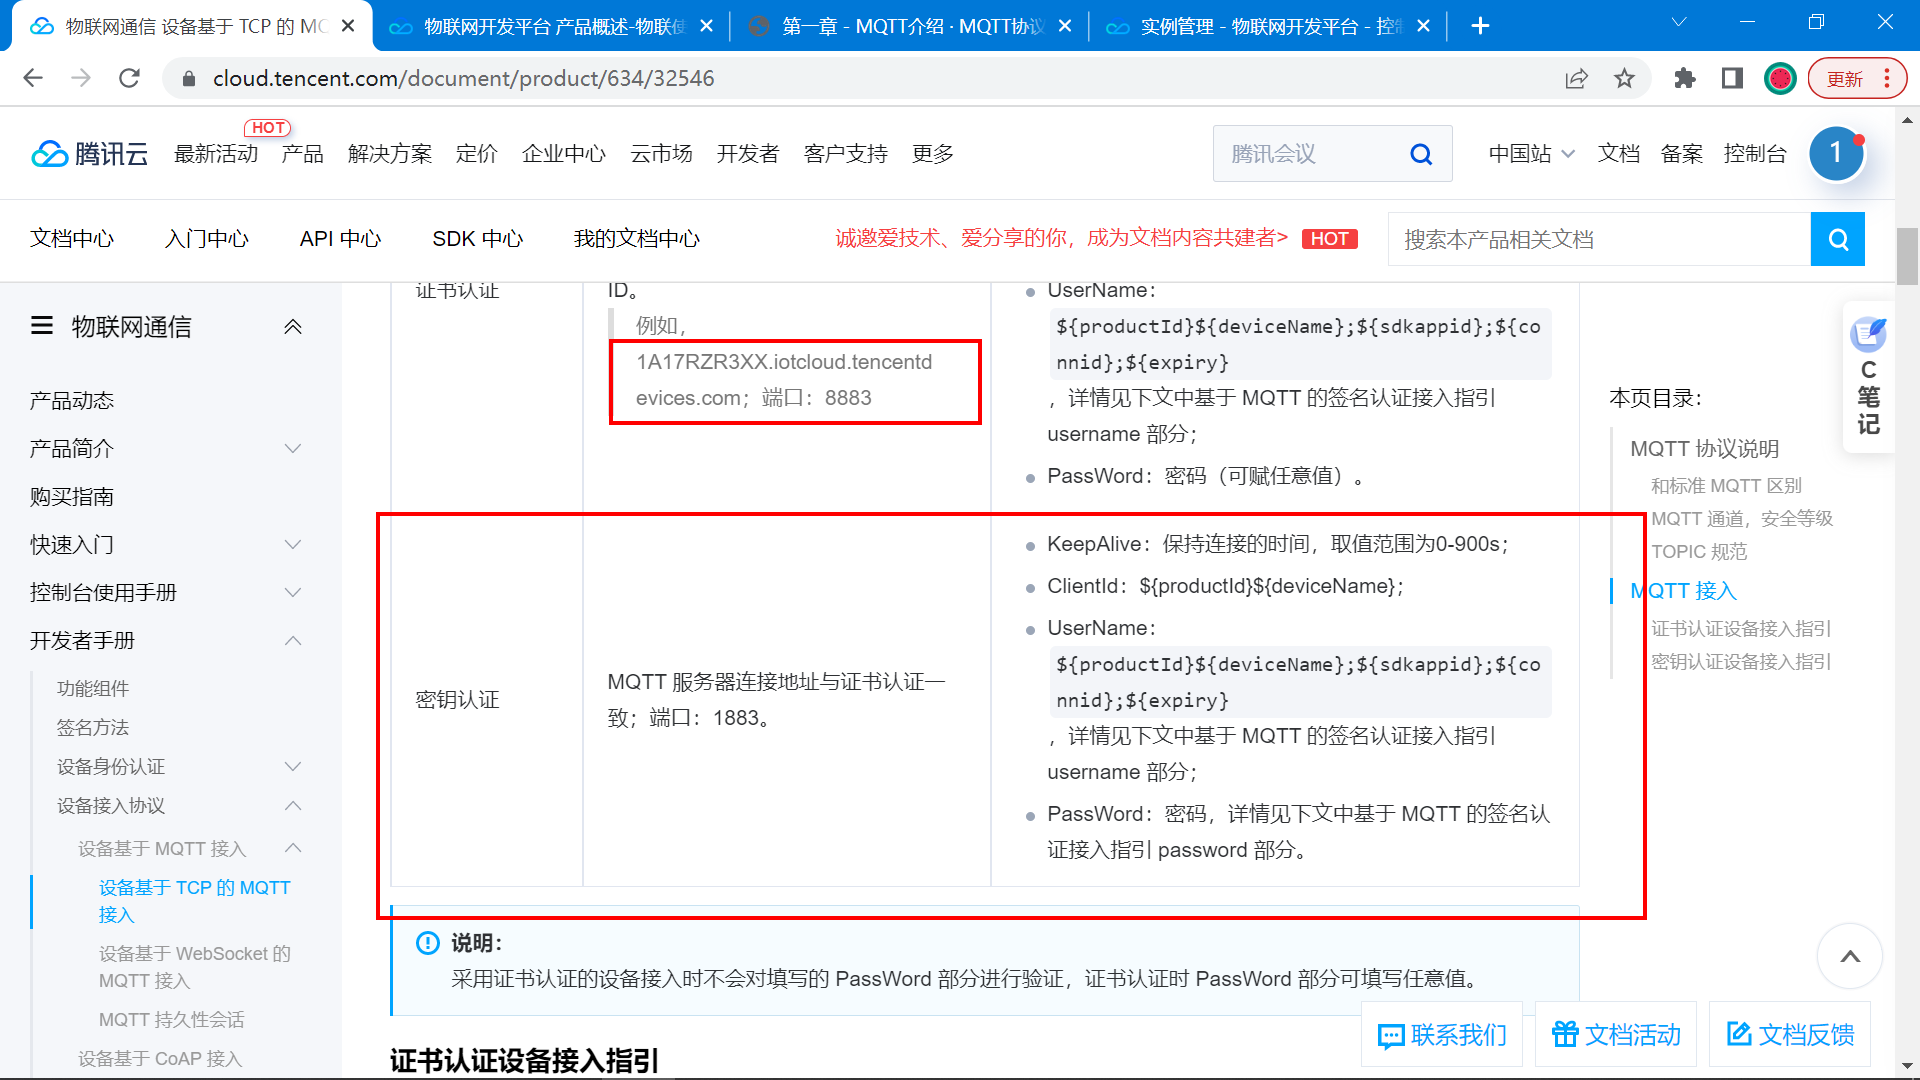Collapse the 开发者手册 sidebar section
1920x1080 pixels.
tap(293, 641)
